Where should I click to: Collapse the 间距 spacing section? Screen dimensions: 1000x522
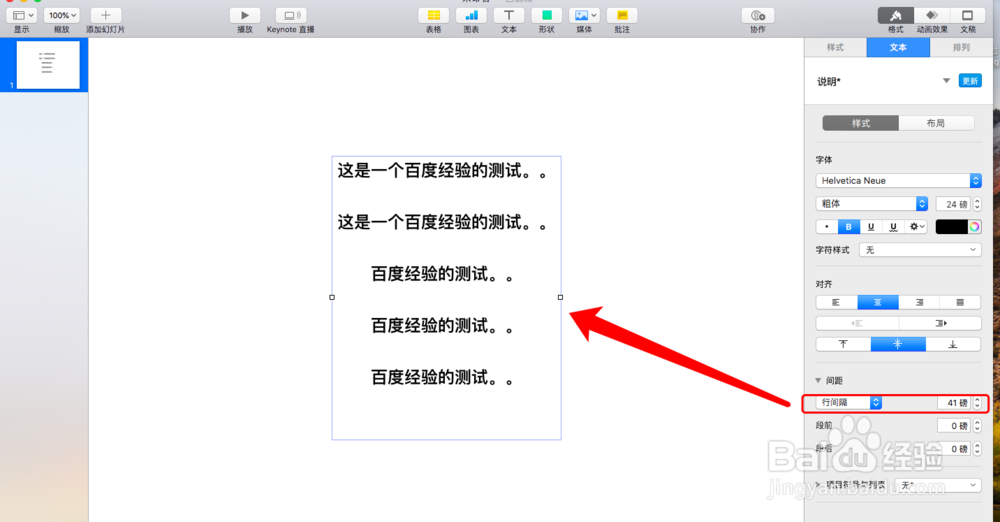point(818,380)
